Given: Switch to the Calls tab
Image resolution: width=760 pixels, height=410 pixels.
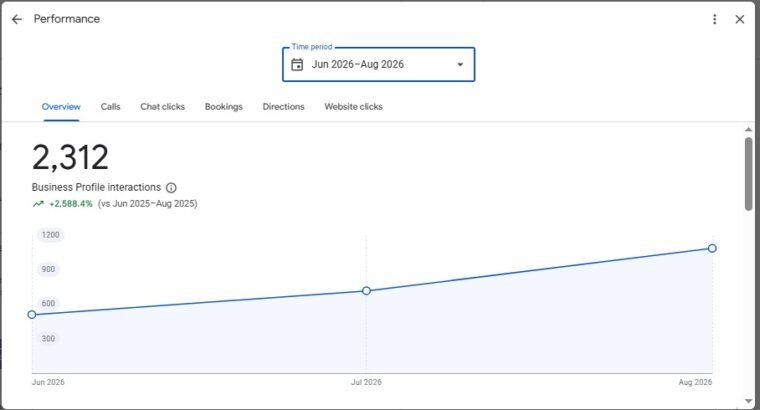Looking at the screenshot, I should [x=111, y=107].
